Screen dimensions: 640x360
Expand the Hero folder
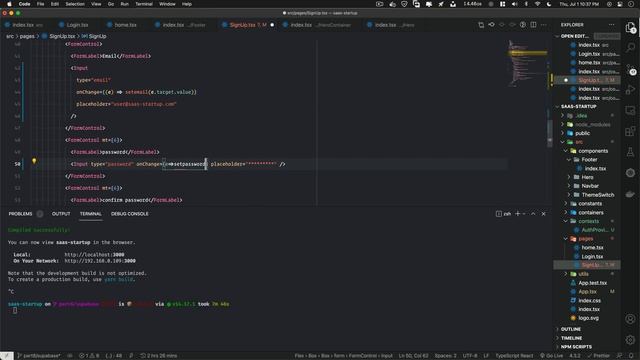pos(587,177)
